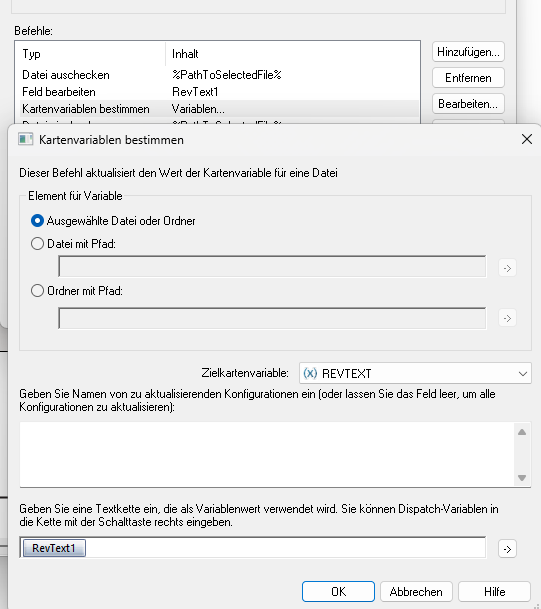The width and height of the screenshot is (541, 609).
Task: Click the RevText1 variable token
Action: click(x=54, y=548)
